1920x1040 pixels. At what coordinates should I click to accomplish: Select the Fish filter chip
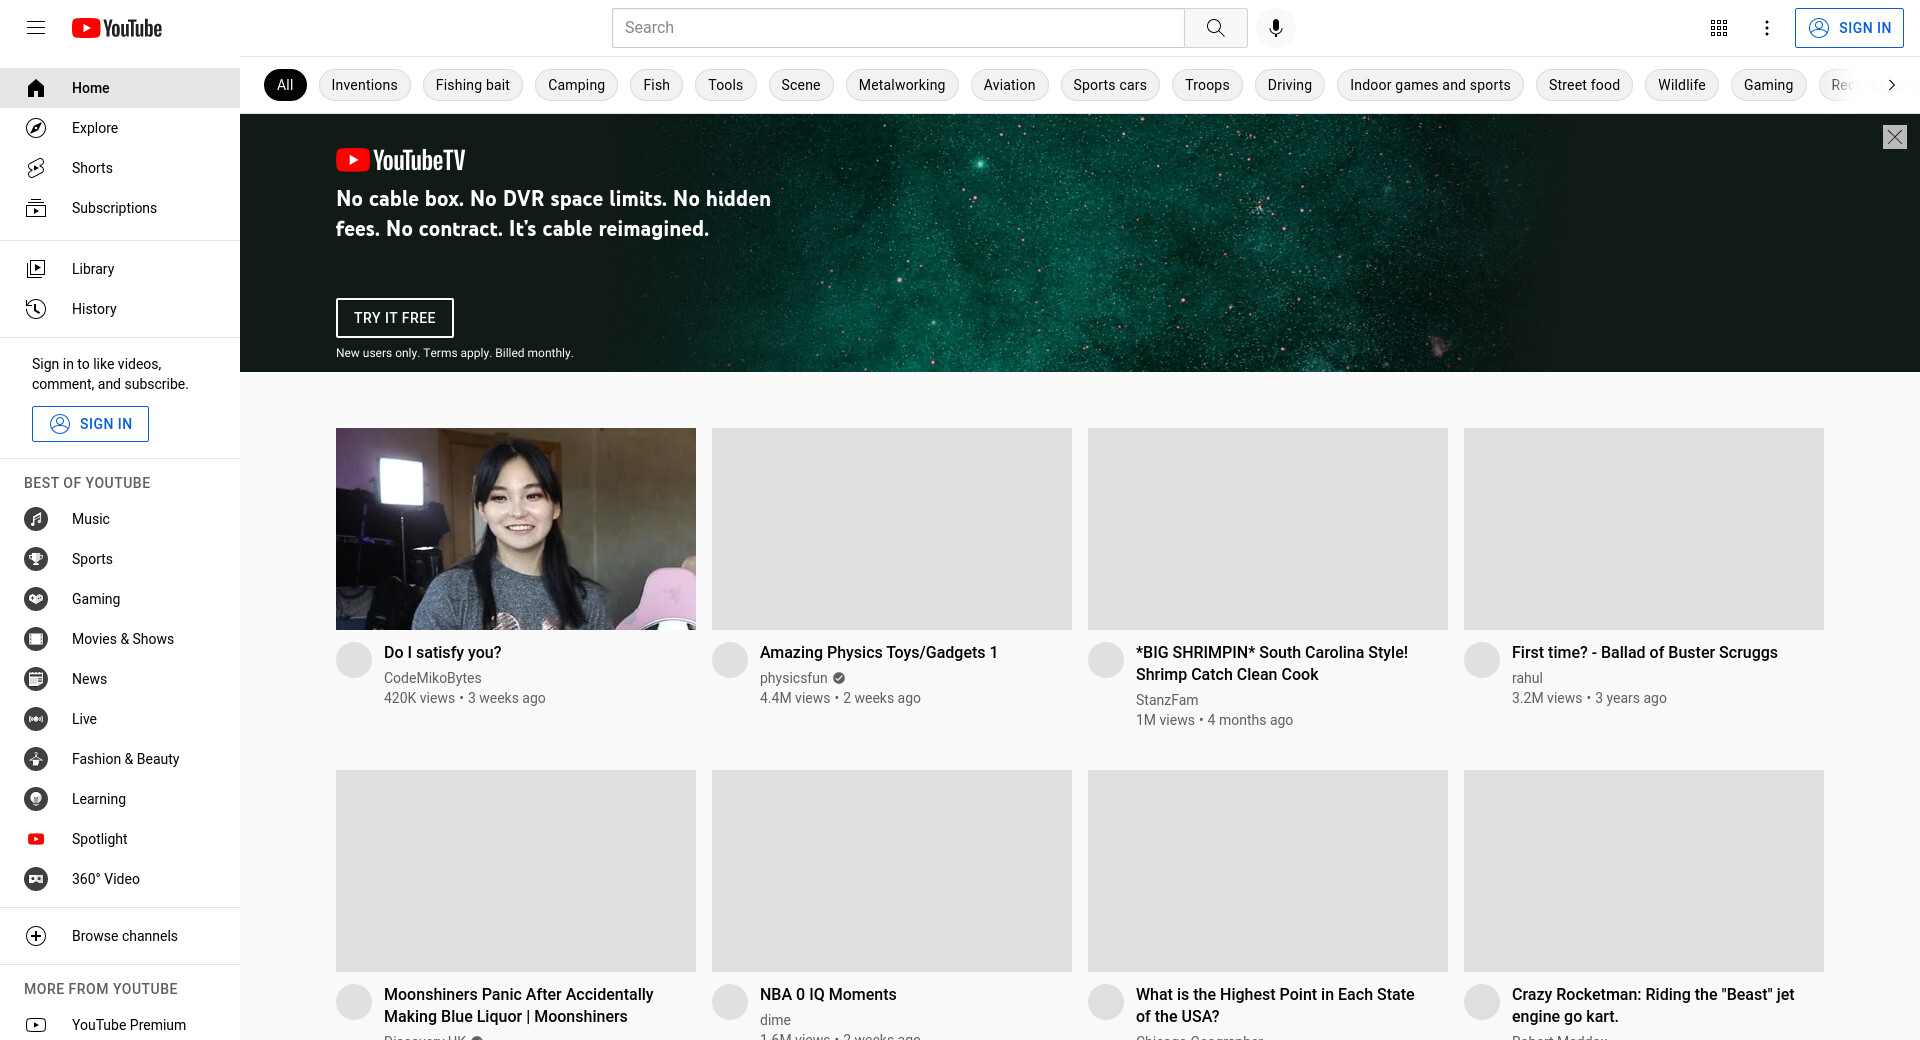656,85
